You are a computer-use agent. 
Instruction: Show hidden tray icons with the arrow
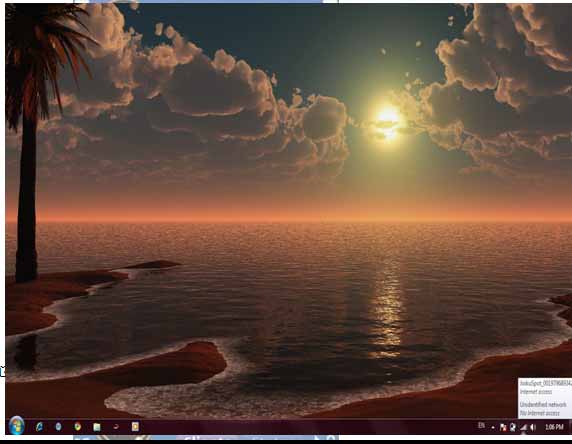click(493, 427)
